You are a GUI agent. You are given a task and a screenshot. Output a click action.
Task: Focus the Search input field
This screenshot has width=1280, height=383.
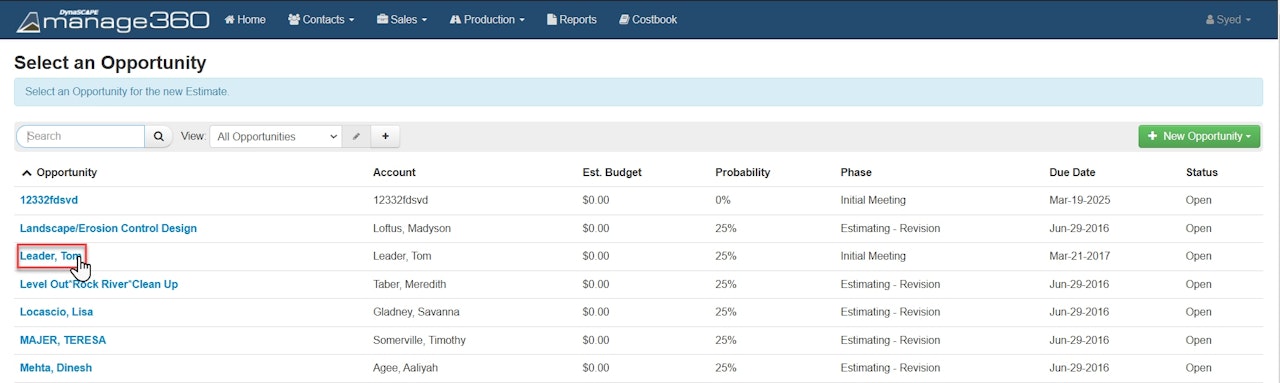81,136
